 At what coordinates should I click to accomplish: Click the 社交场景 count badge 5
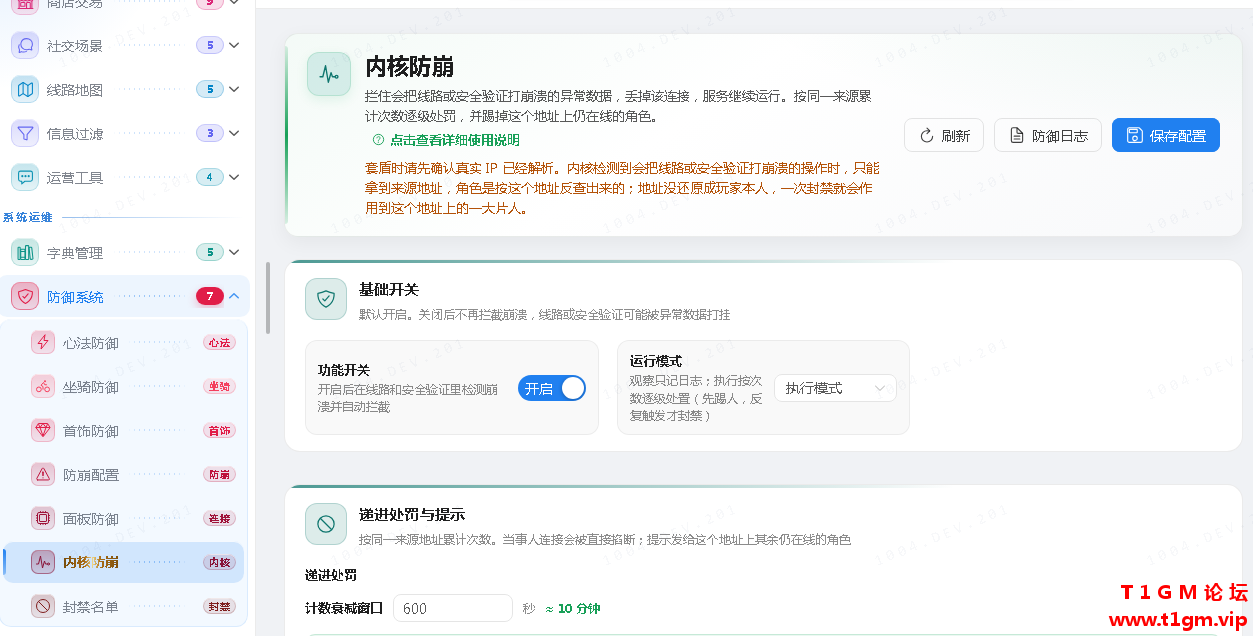coord(210,45)
